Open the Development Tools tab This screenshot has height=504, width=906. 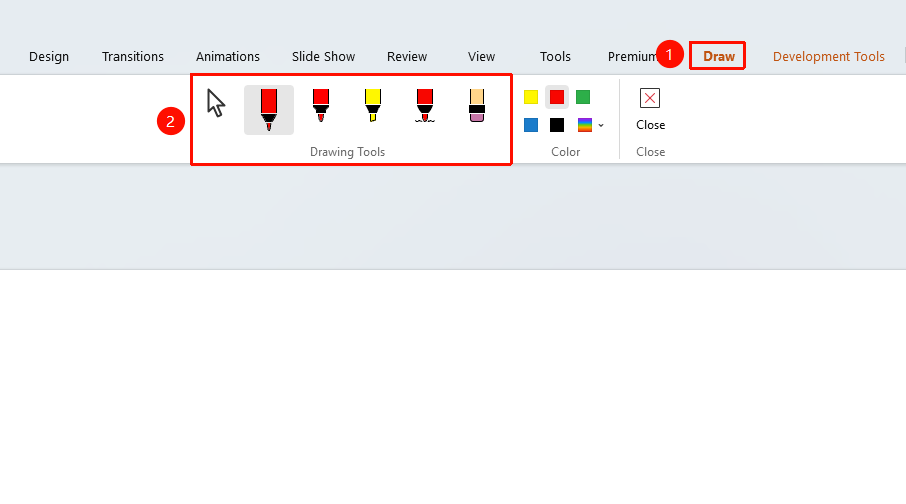829,57
